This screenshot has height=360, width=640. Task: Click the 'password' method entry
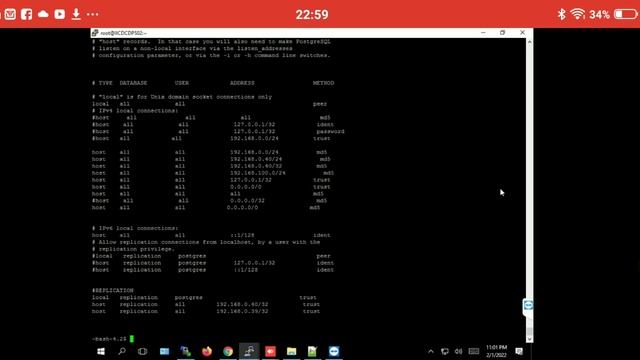pyautogui.click(x=330, y=131)
